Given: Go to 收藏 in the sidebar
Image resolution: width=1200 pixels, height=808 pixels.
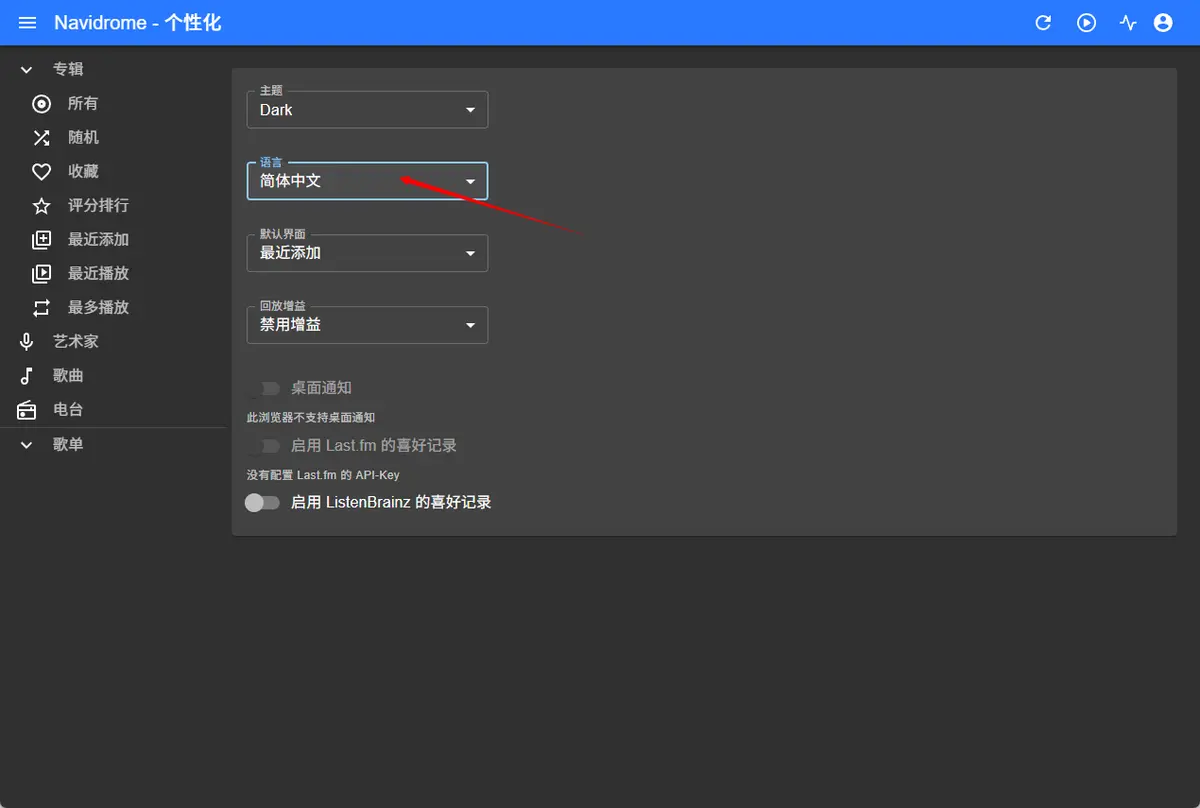Looking at the screenshot, I should [83, 172].
